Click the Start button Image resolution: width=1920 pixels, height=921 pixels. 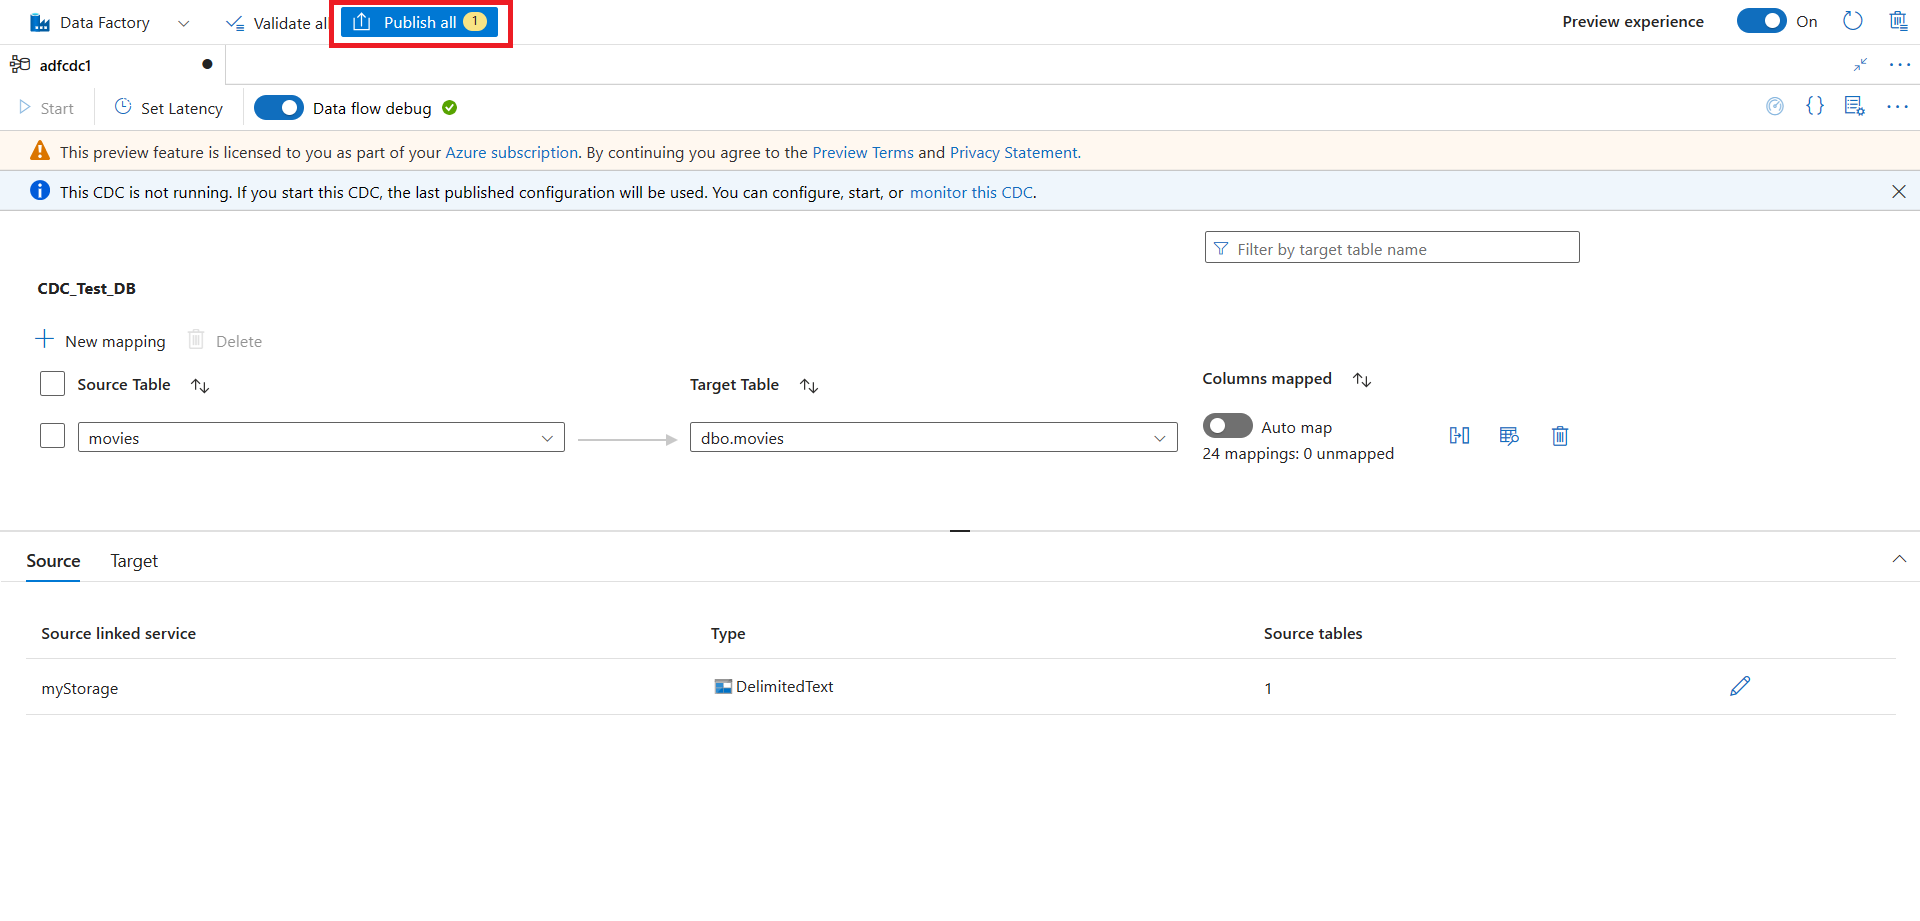pos(46,108)
